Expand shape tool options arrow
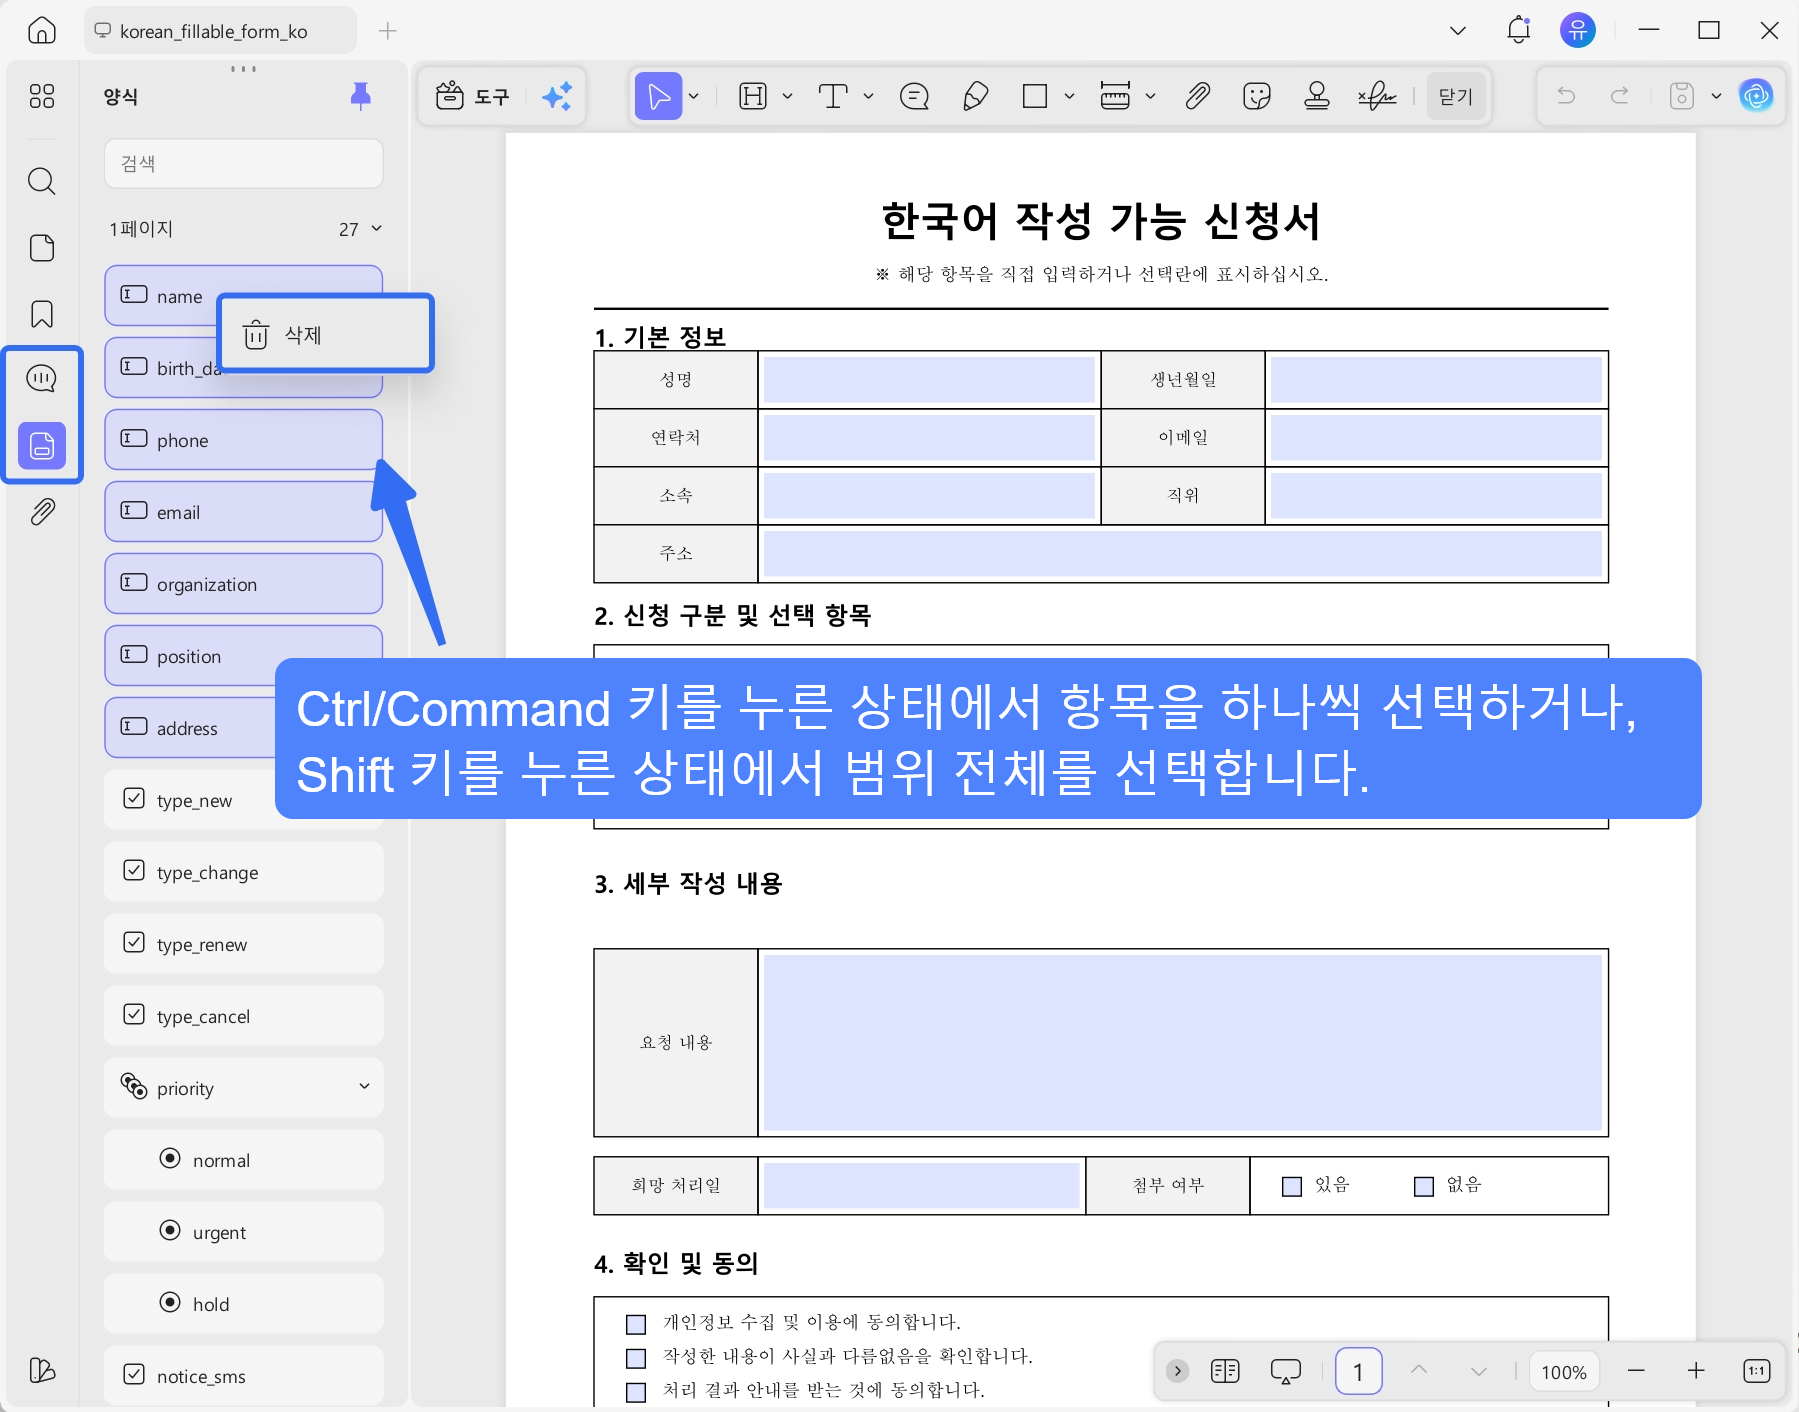 click(x=1069, y=96)
